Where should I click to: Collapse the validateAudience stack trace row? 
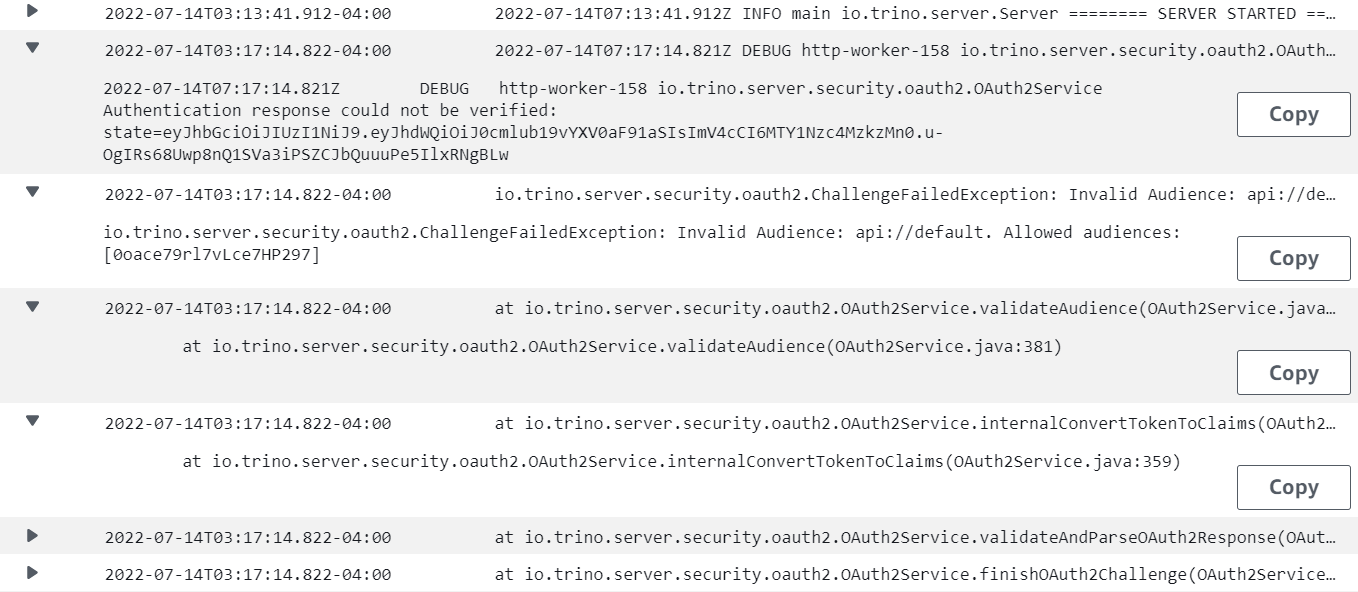click(x=32, y=307)
